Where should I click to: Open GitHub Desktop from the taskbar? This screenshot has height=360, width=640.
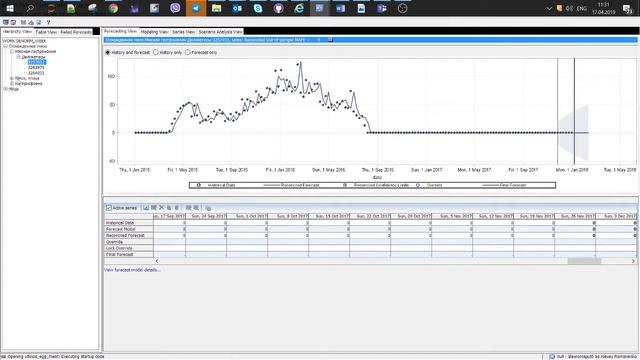coord(278,8)
